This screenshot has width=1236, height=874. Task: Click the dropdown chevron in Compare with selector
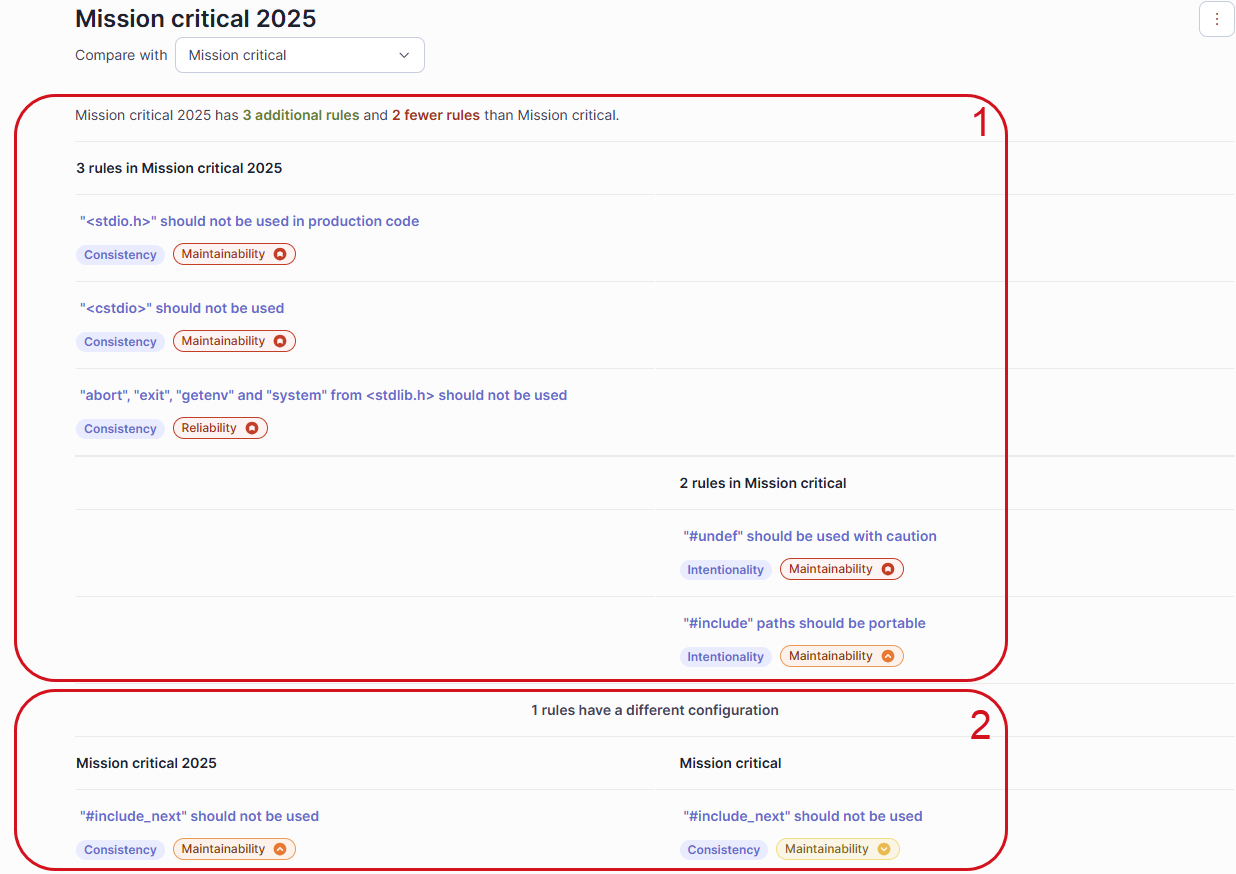click(x=404, y=55)
